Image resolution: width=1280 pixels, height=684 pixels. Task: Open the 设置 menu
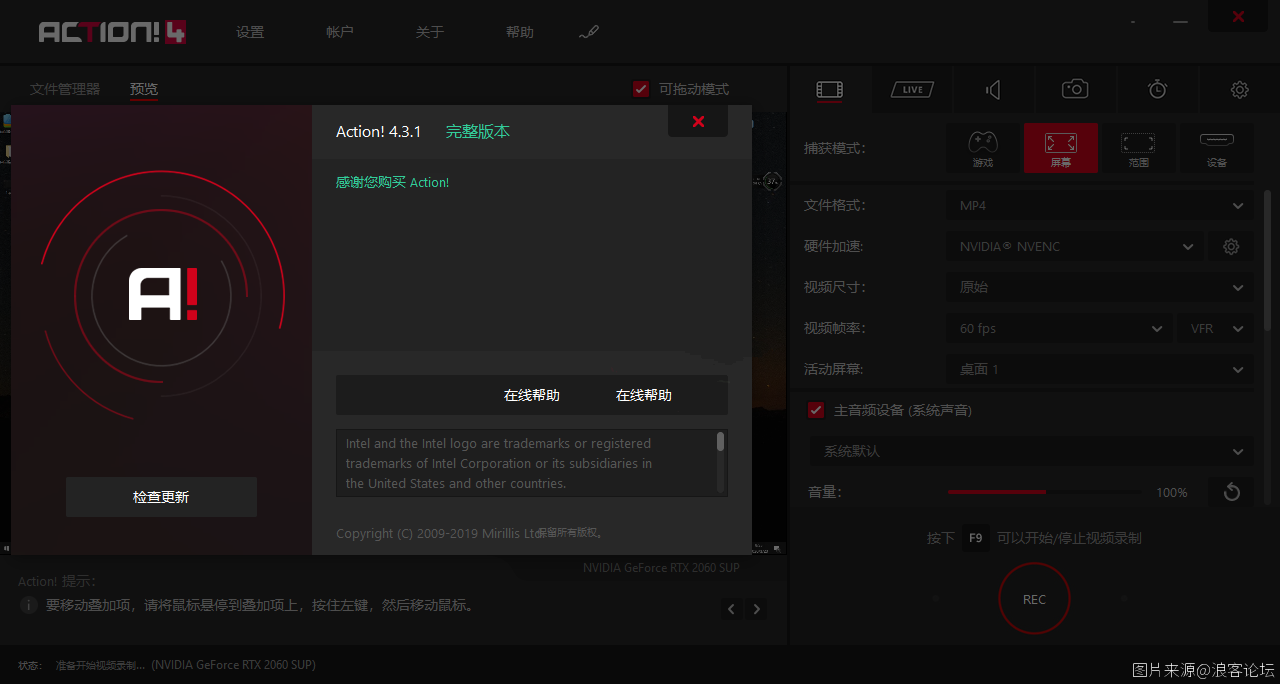coord(250,32)
